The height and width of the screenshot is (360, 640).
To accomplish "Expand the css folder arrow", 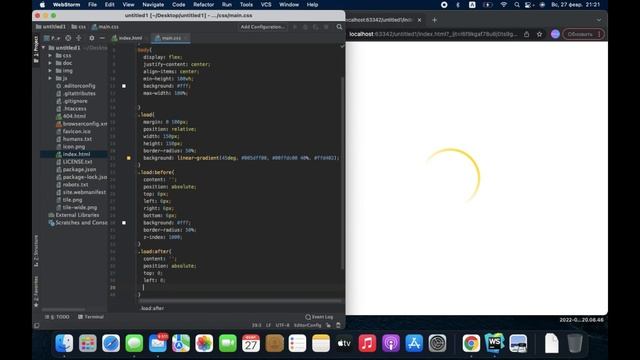I will point(50,56).
